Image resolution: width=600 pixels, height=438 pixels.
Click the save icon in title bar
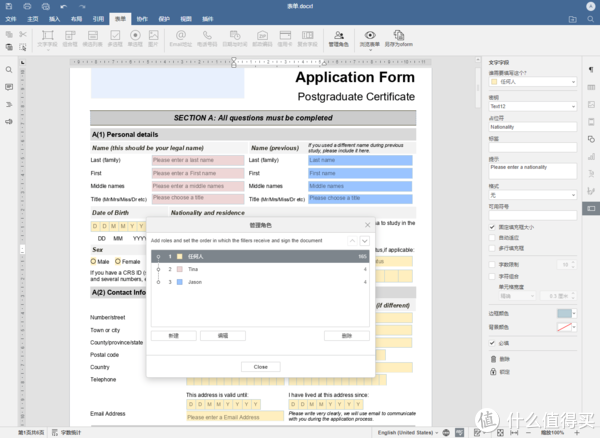coord(8,6)
